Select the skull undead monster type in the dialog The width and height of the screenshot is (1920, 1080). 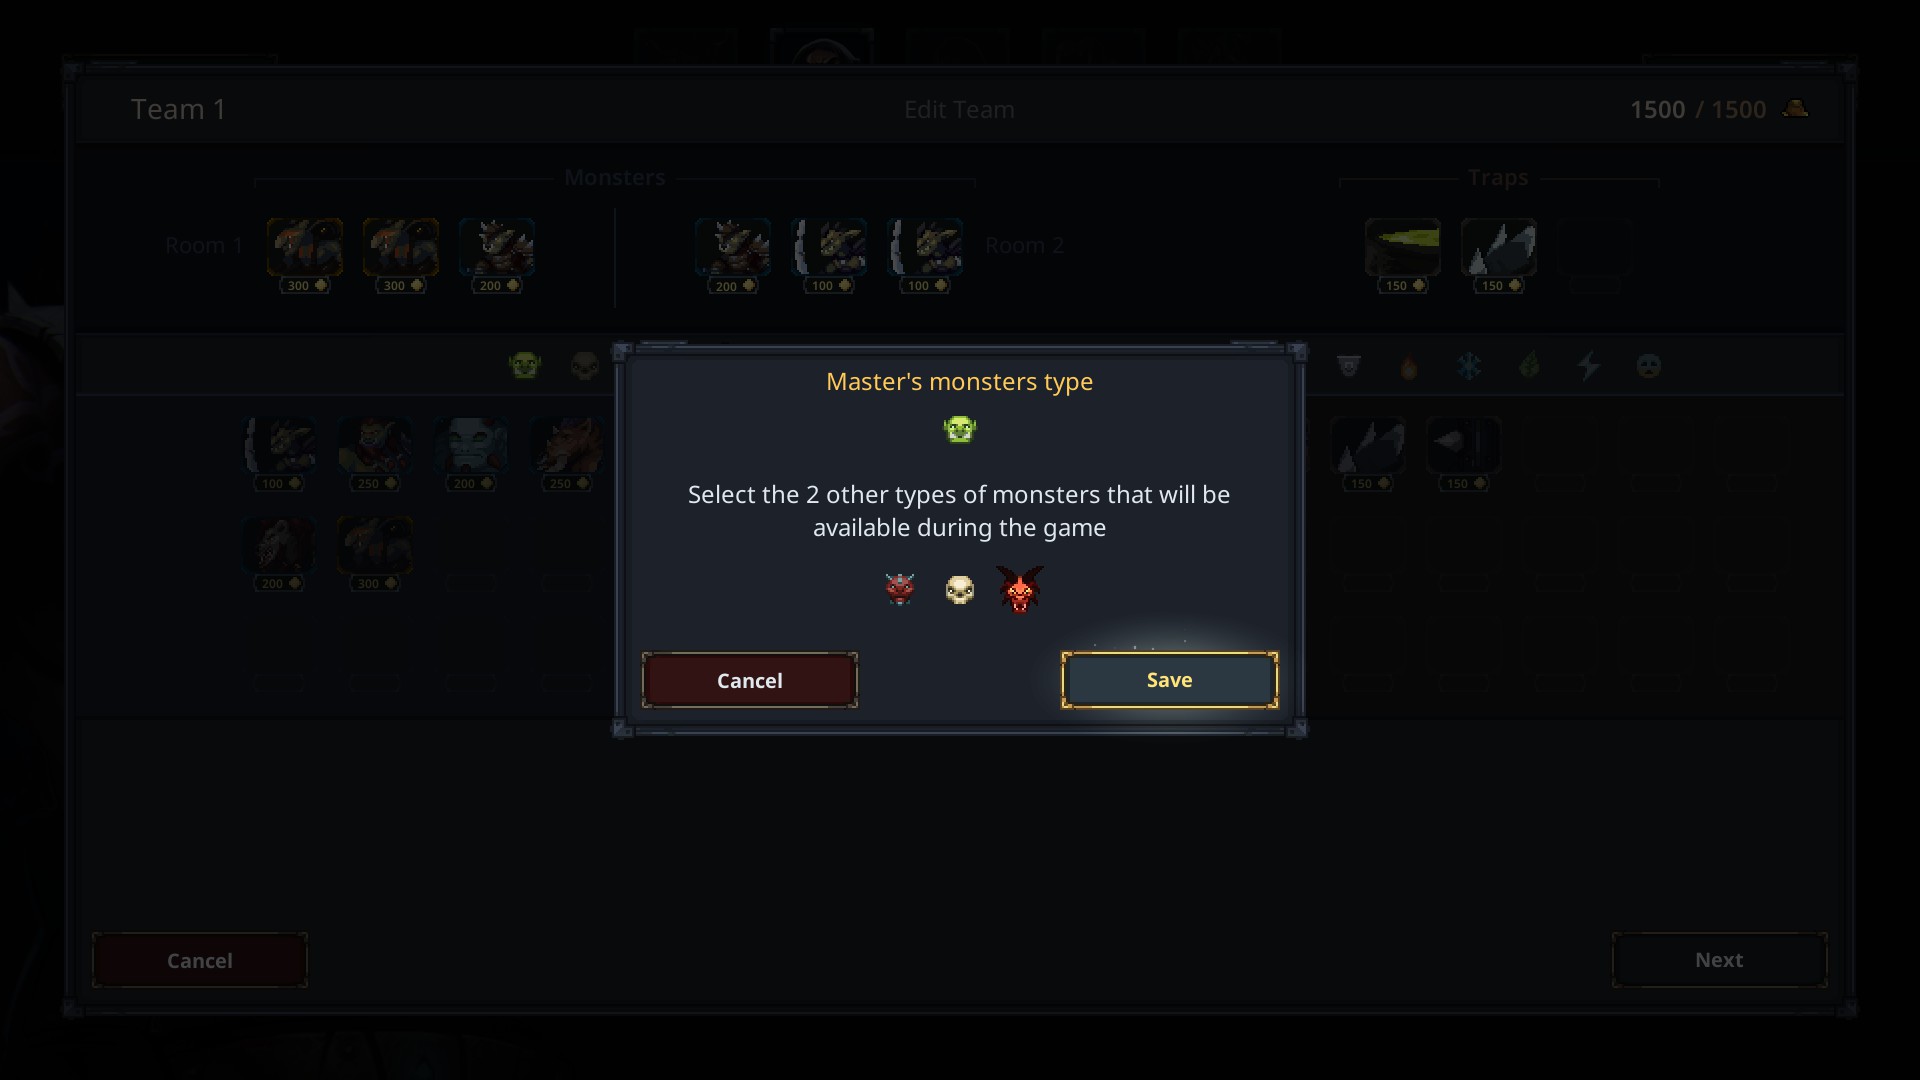[x=959, y=590]
